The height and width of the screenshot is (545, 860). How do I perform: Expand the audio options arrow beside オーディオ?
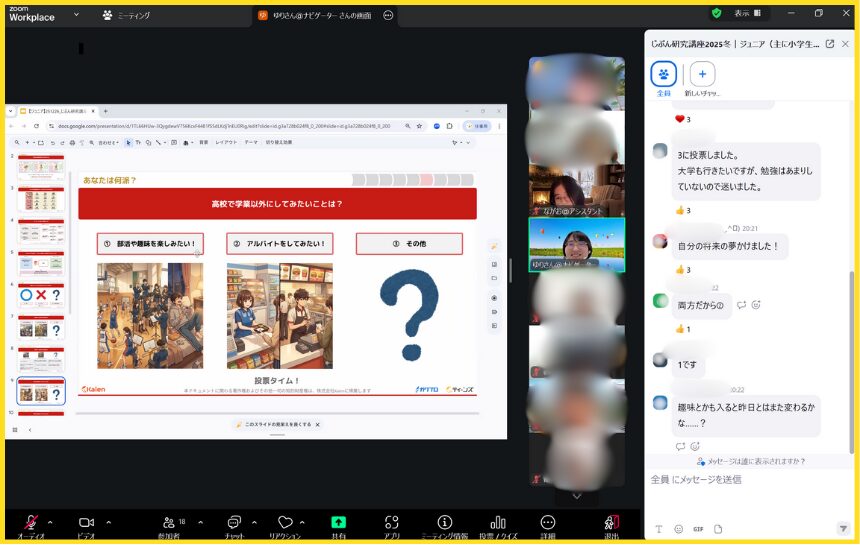[x=50, y=522]
